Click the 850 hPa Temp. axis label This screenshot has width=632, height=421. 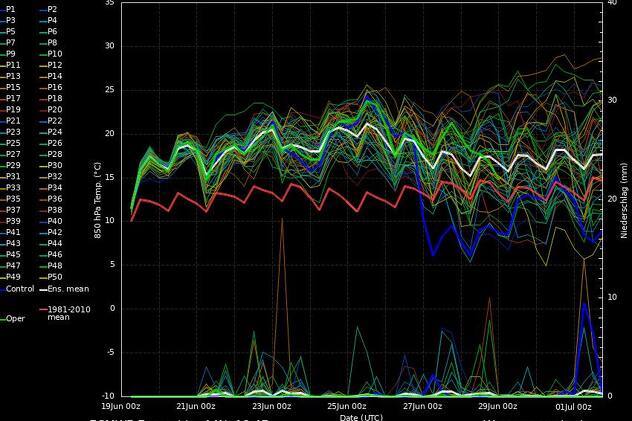[x=97, y=200]
